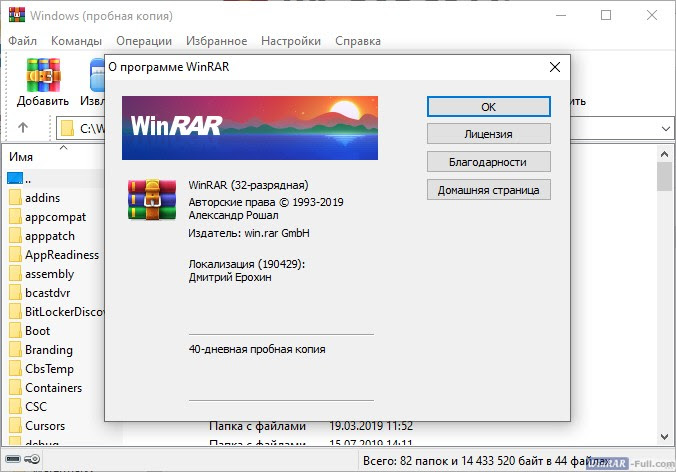The width and height of the screenshot is (676, 472).
Task: Click the apppatch folder icon
Action: click(16, 236)
